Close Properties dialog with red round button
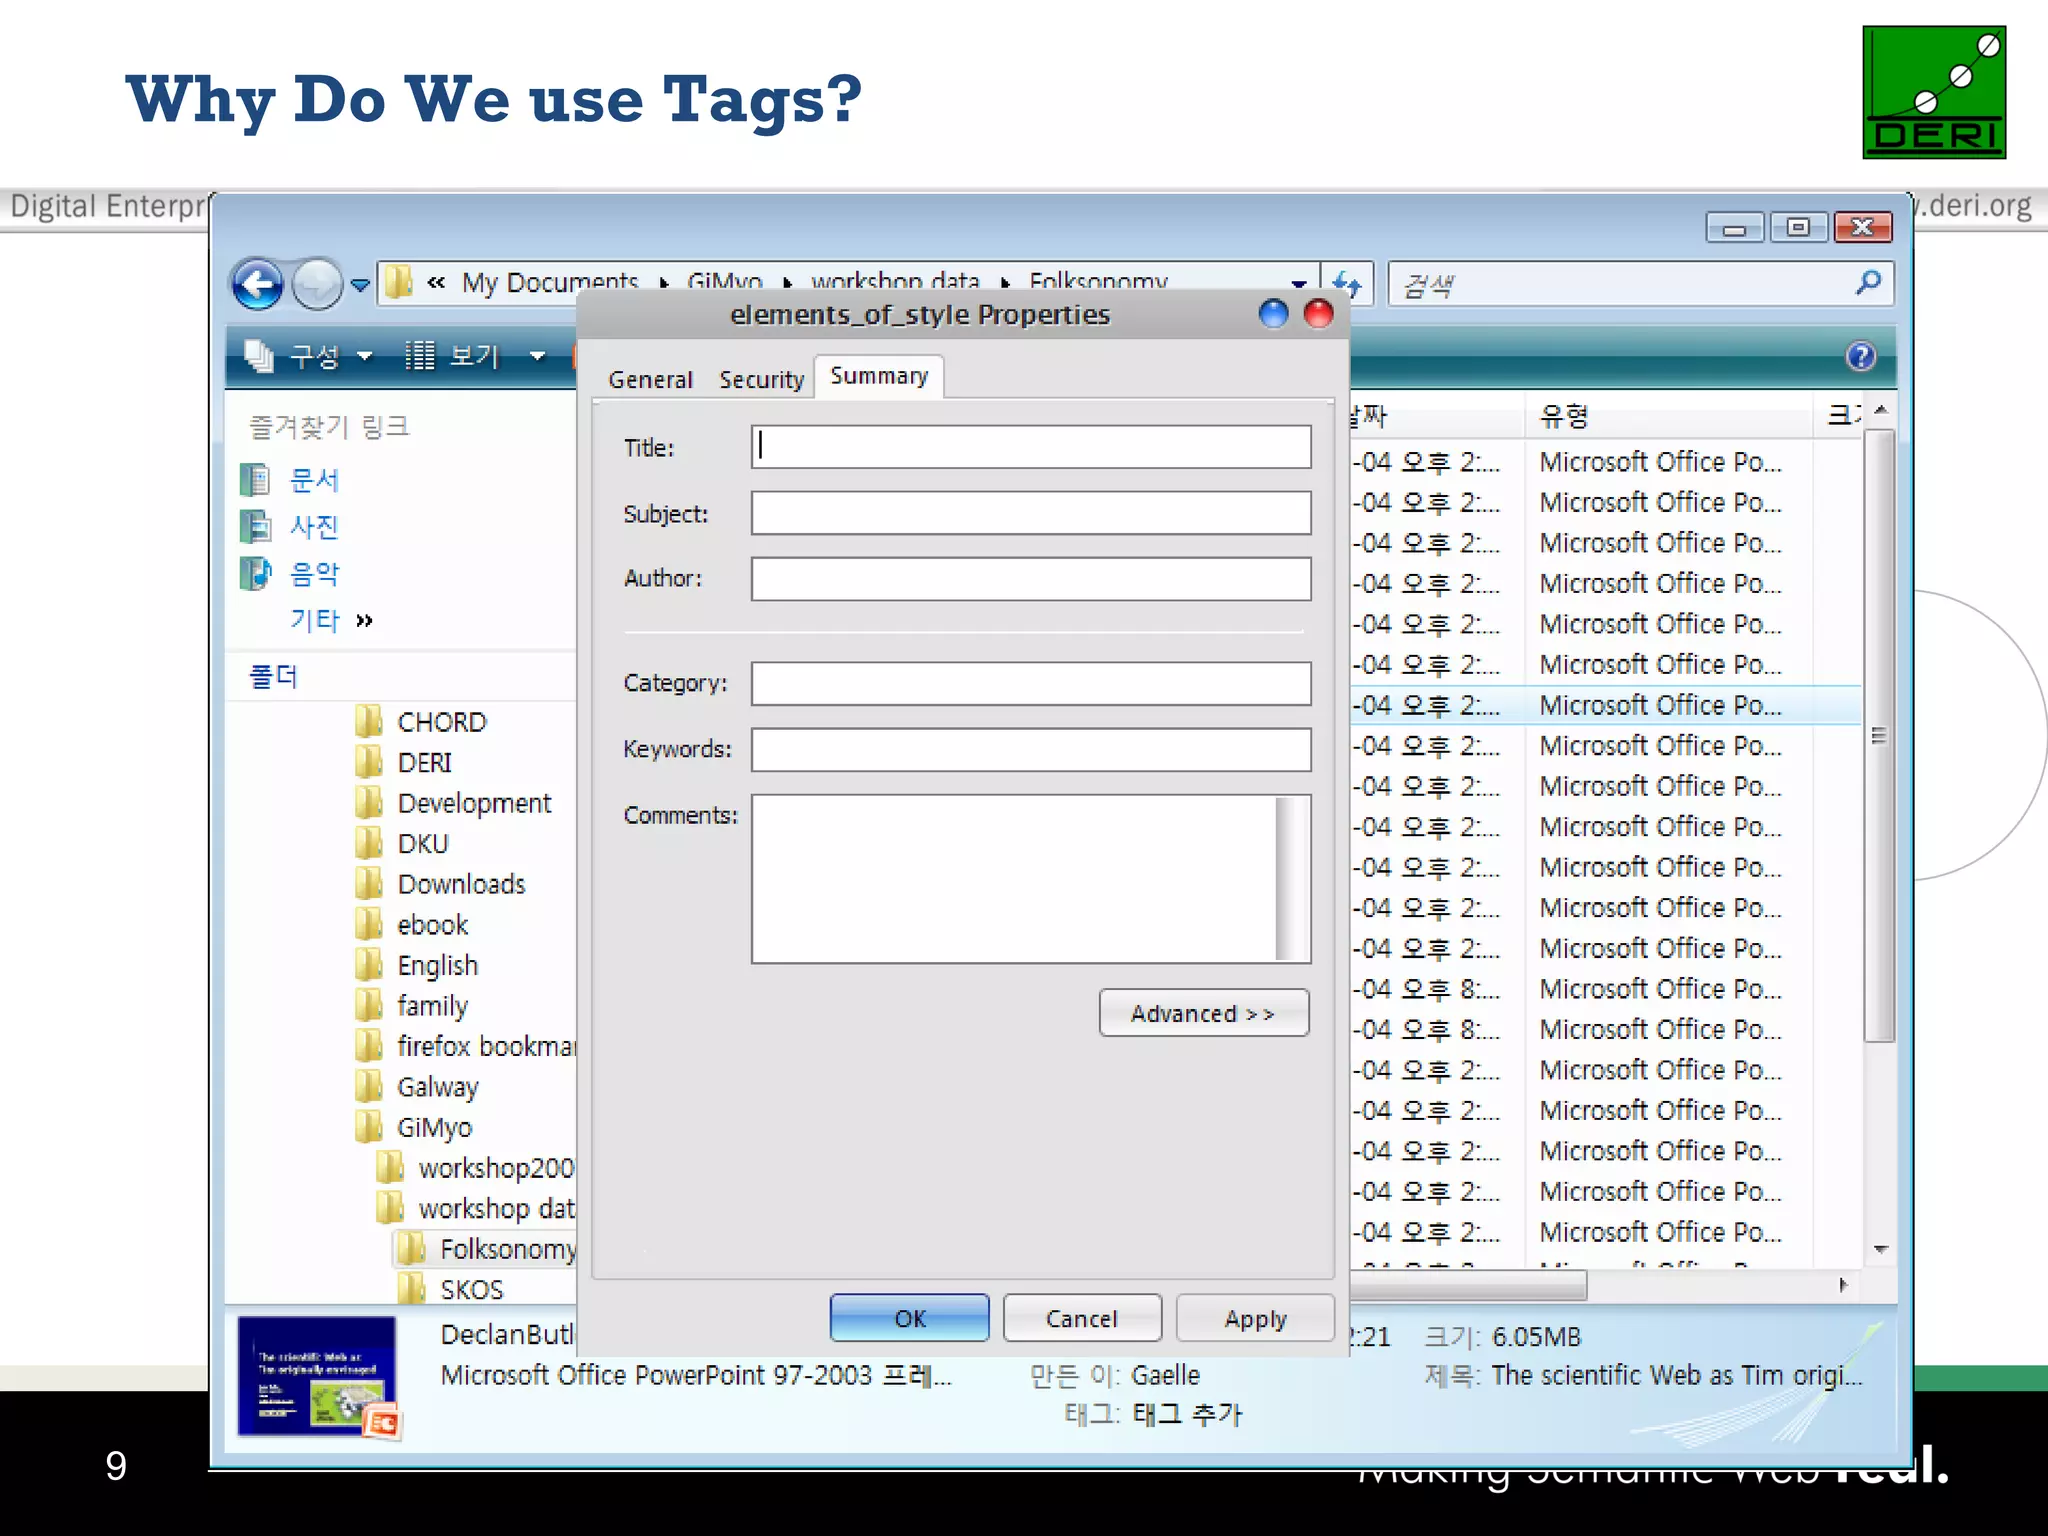 (x=1319, y=314)
